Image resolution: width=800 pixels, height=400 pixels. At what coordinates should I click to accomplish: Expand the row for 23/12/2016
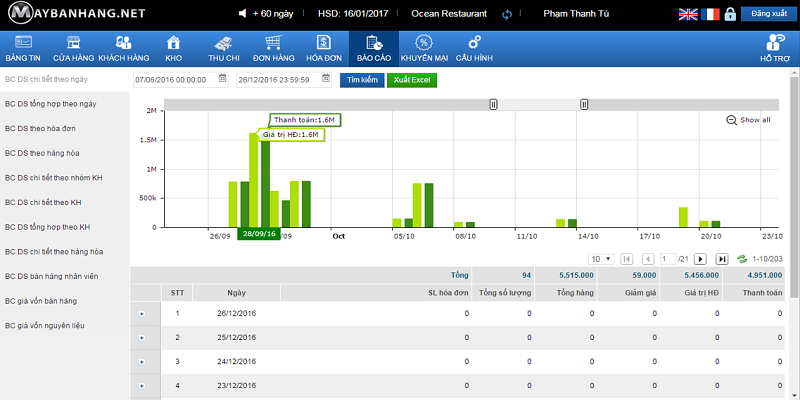point(142,386)
